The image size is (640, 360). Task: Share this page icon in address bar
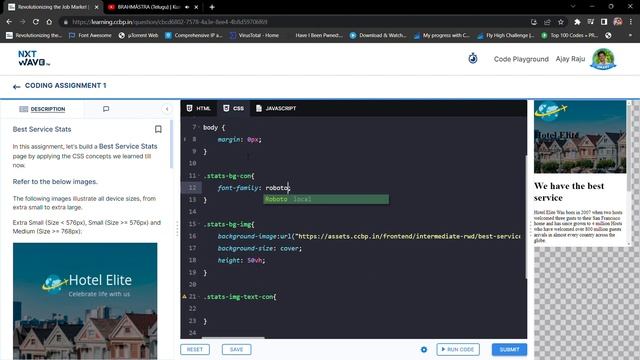click(x=547, y=22)
